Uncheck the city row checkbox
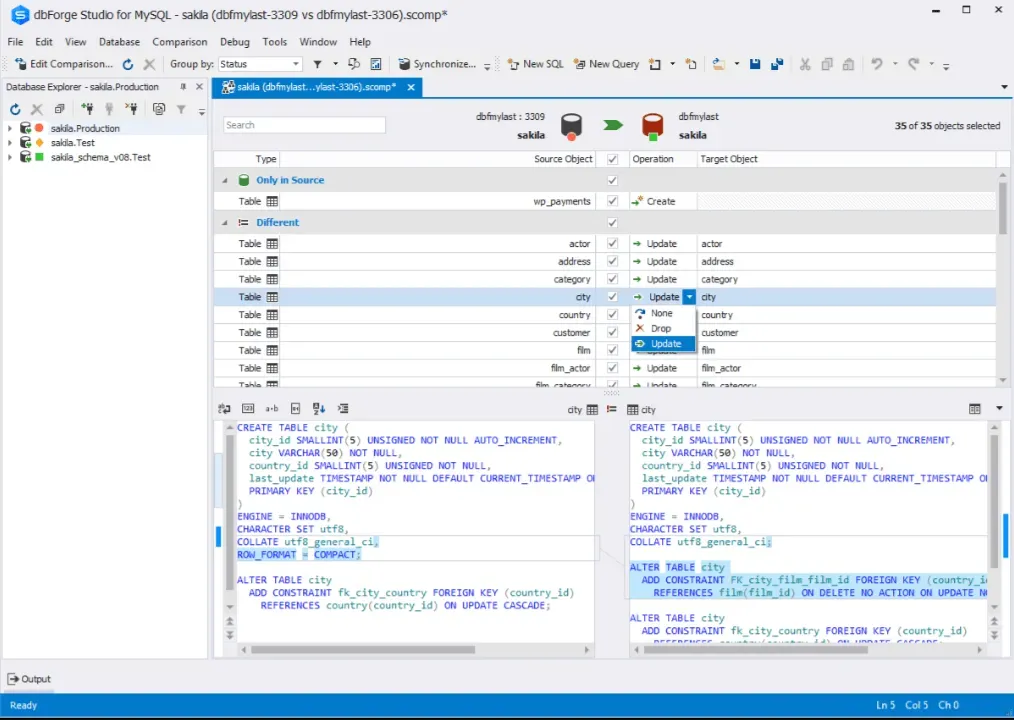This screenshot has width=1014, height=720. coord(612,297)
